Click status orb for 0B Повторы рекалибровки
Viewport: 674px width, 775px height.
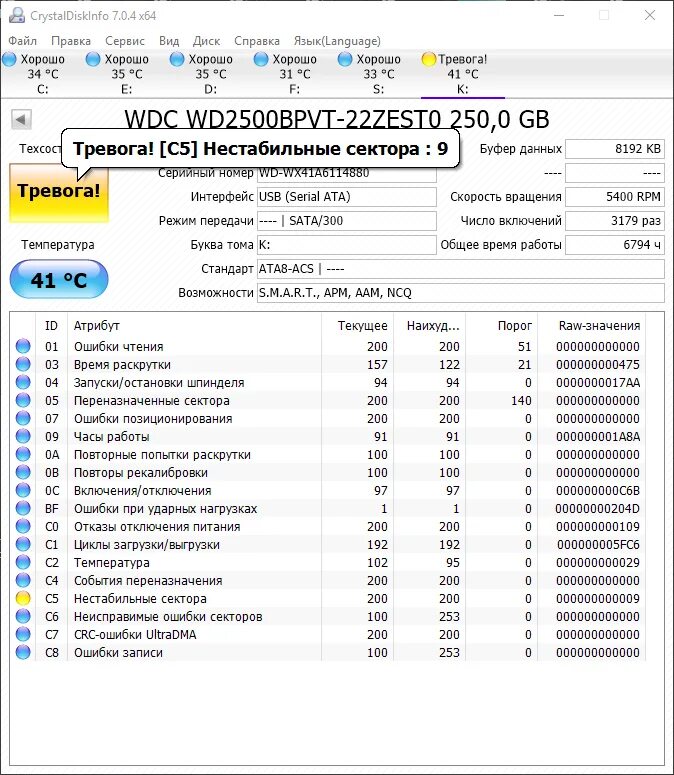point(23,472)
